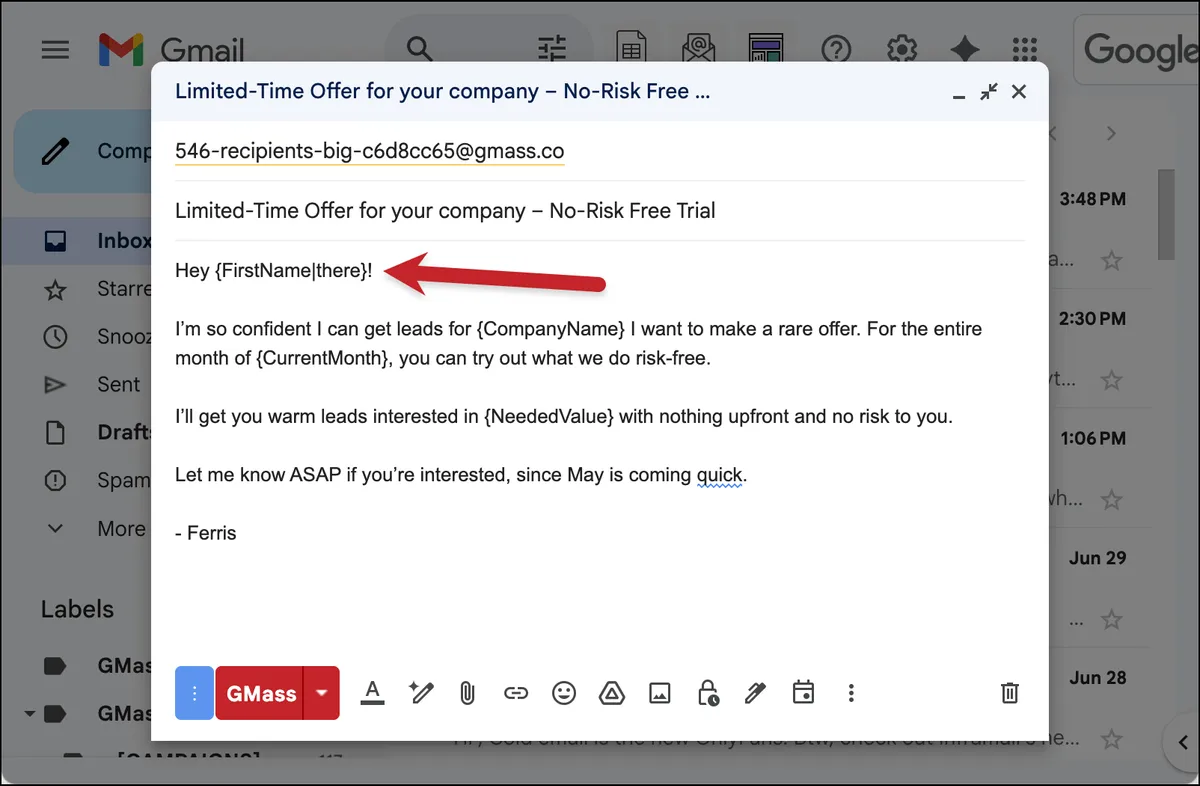Insert signature using pen icon

pos(755,693)
